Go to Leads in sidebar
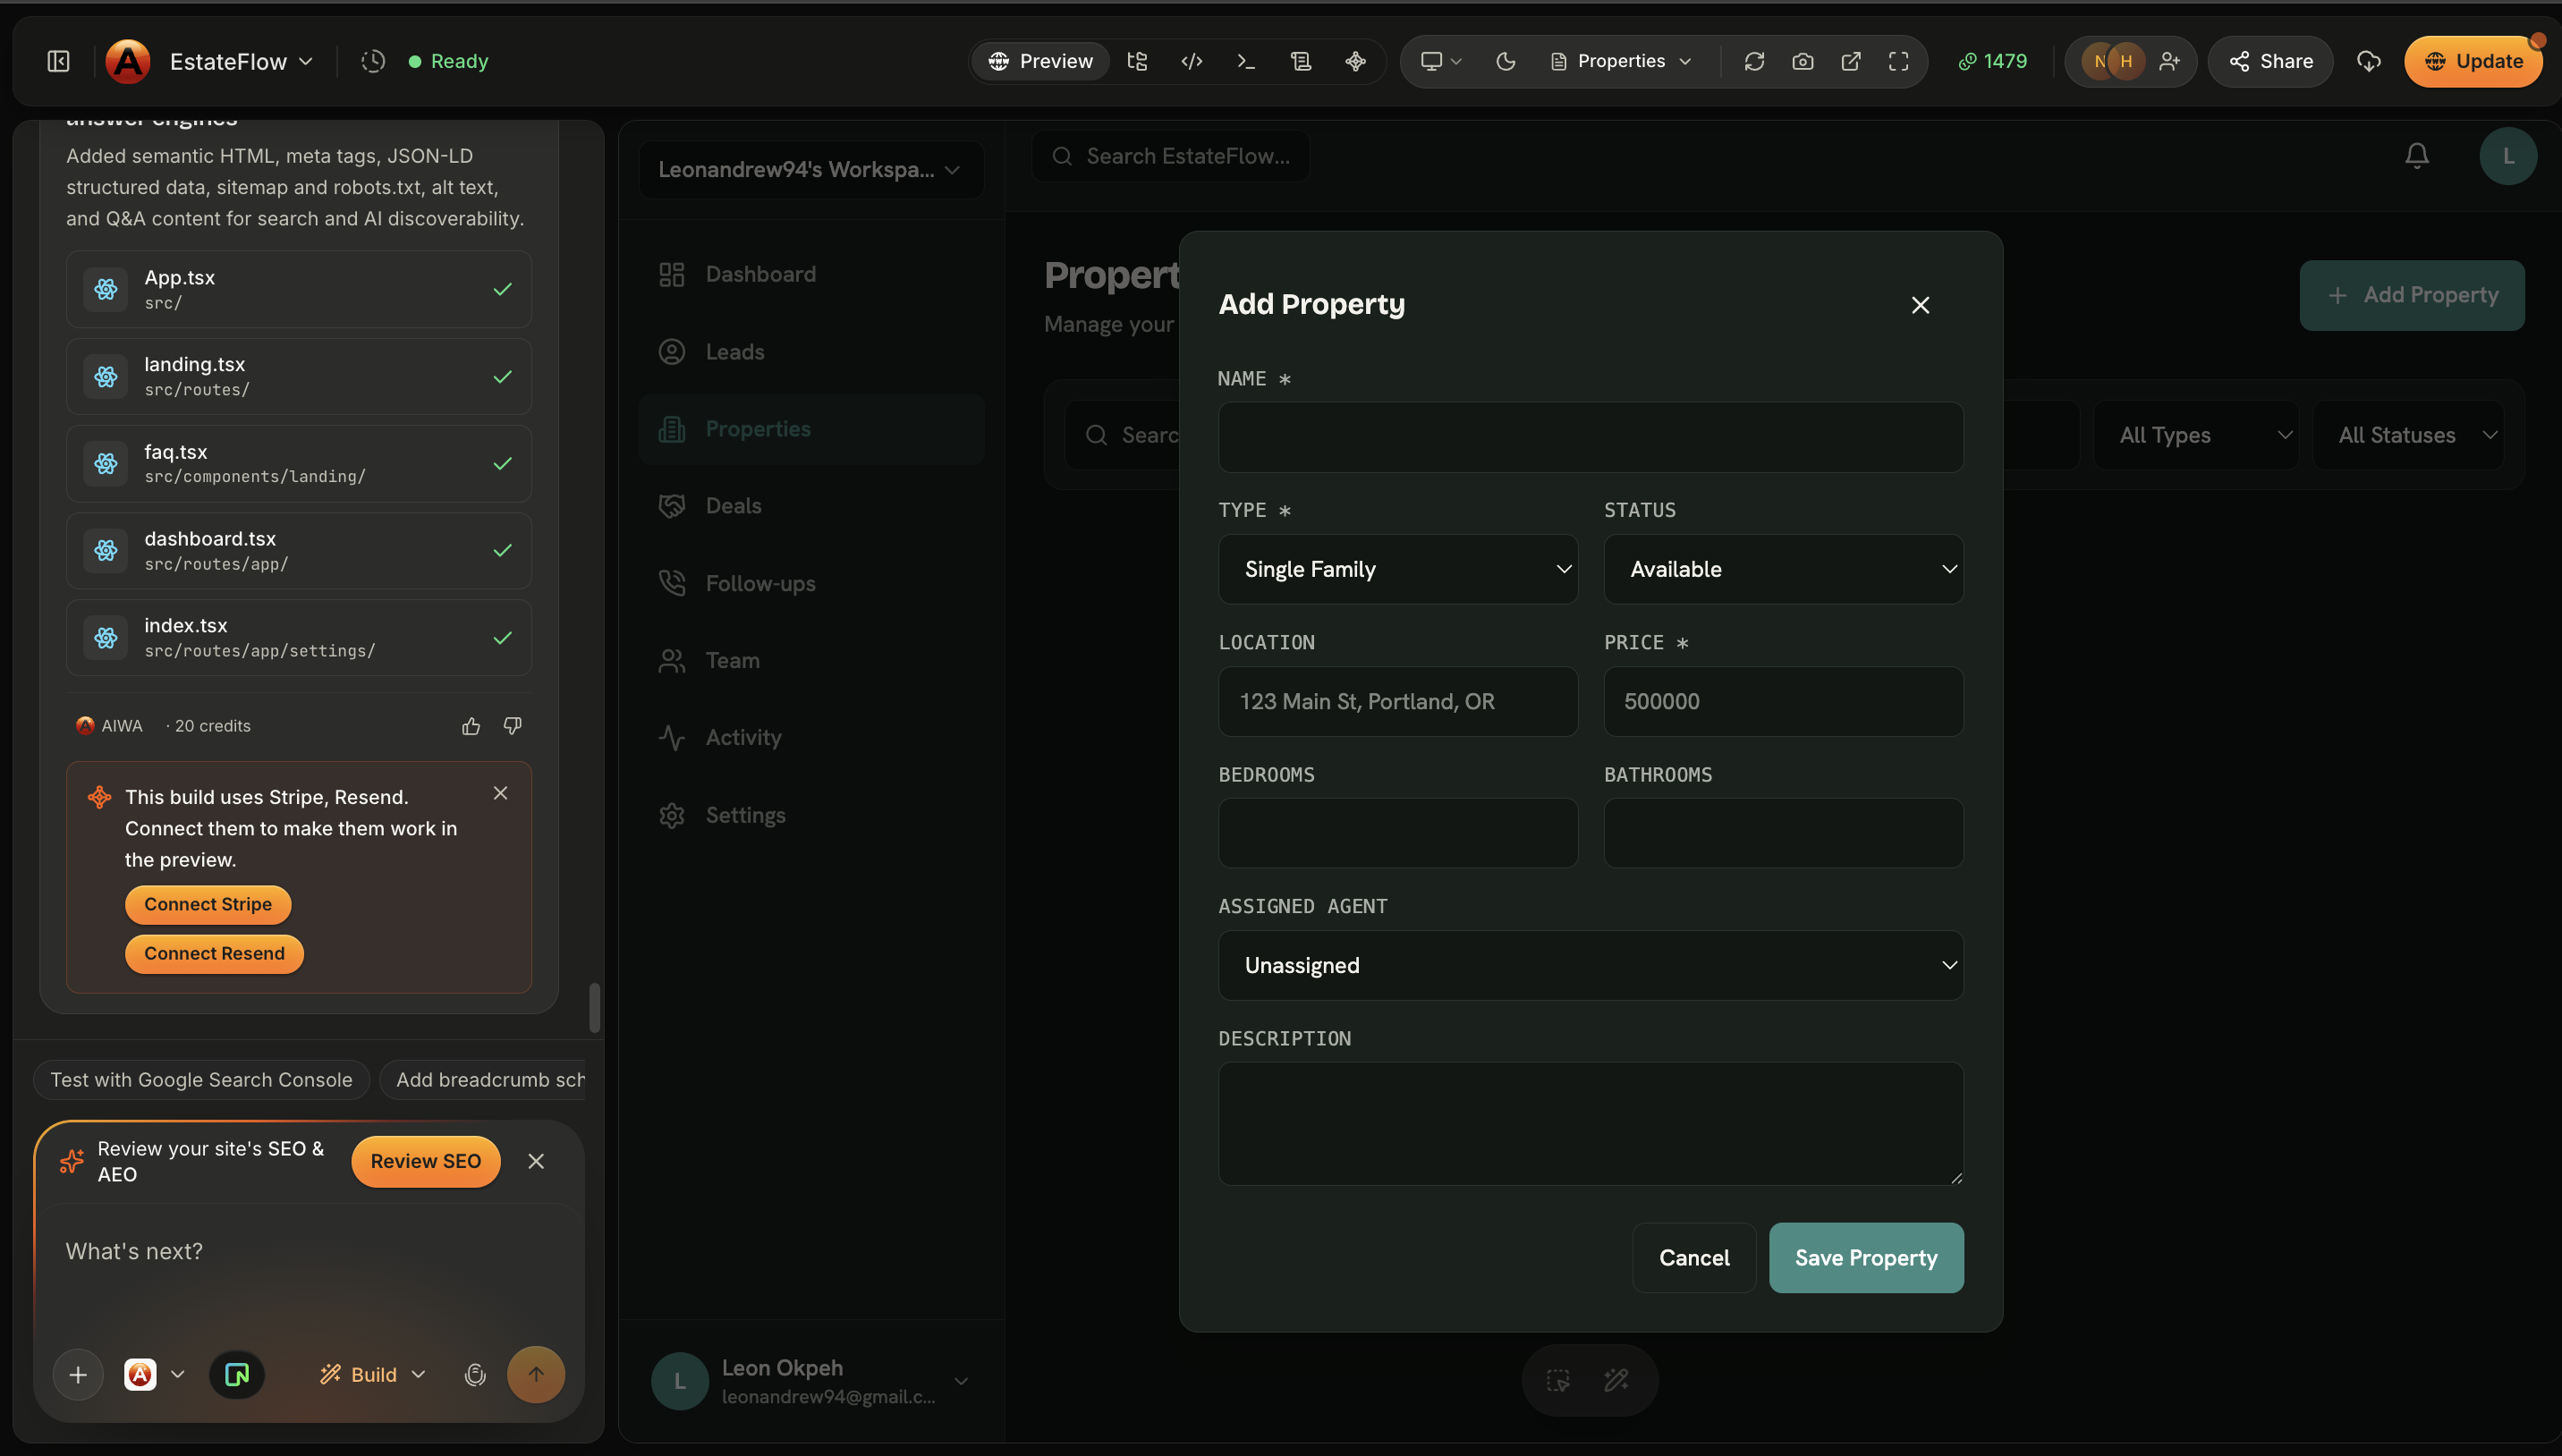Screen dimensions: 2562x1456 coord(811,352)
